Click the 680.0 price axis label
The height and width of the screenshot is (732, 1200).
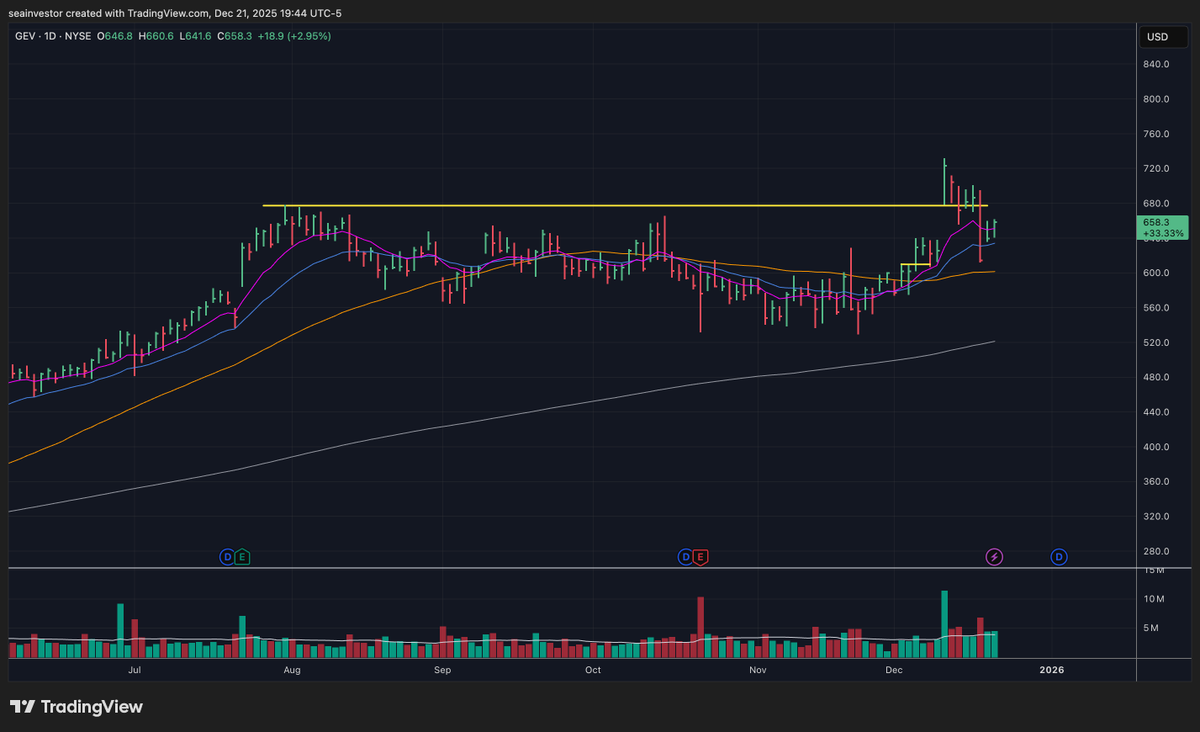pyautogui.click(x=1156, y=204)
